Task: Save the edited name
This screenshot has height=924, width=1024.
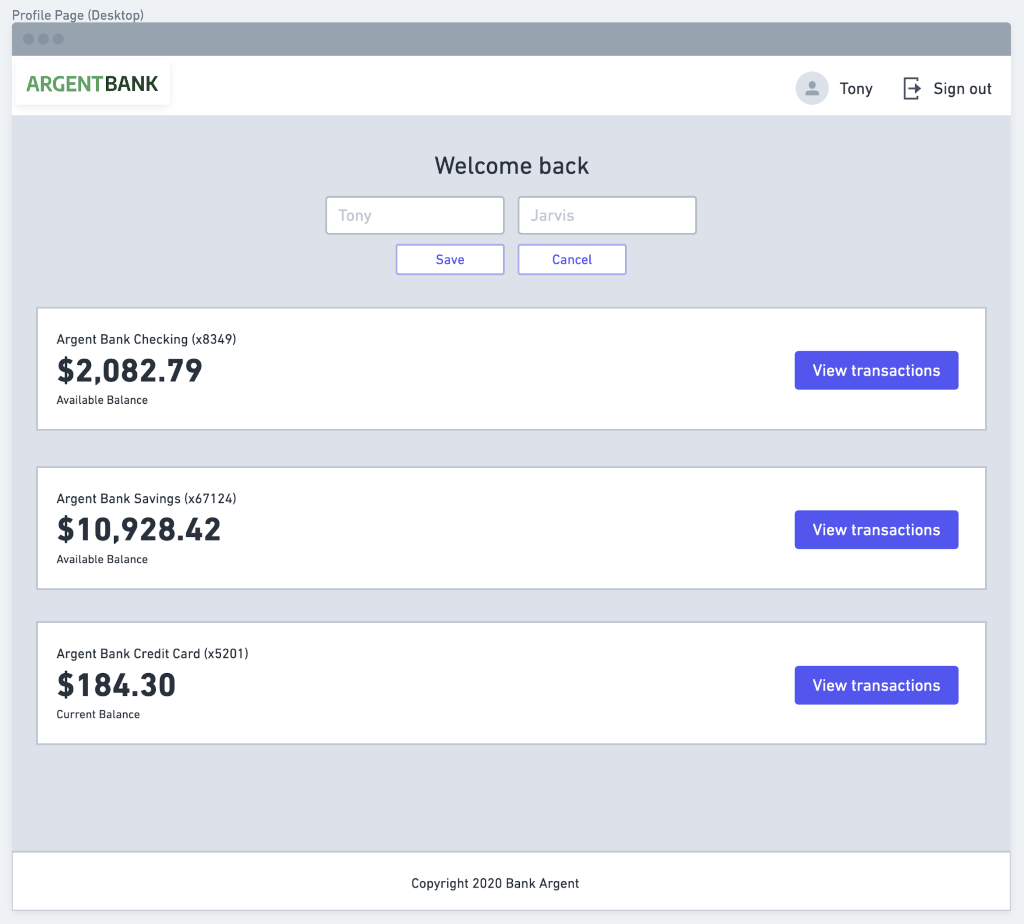Action: 450,259
